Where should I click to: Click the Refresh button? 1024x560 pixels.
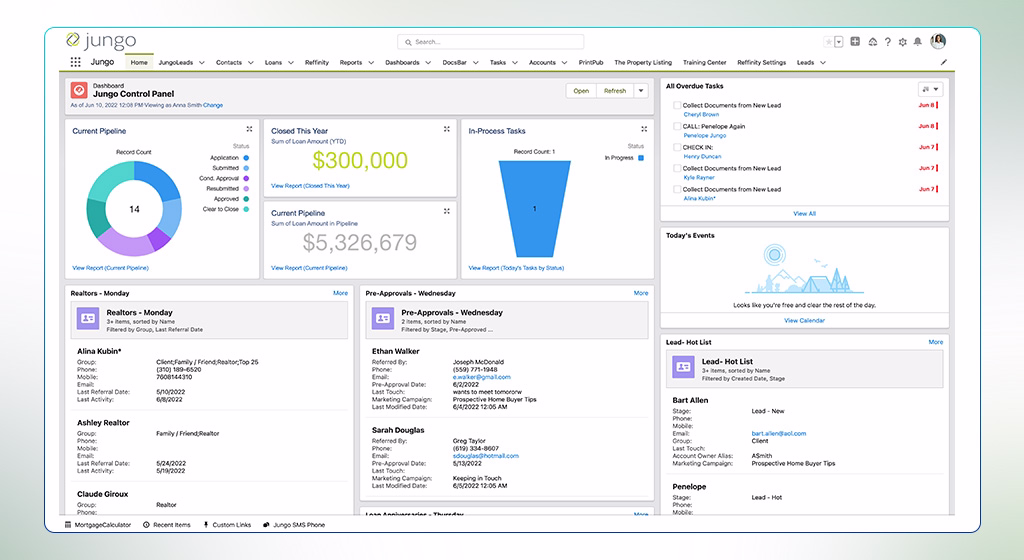point(615,91)
